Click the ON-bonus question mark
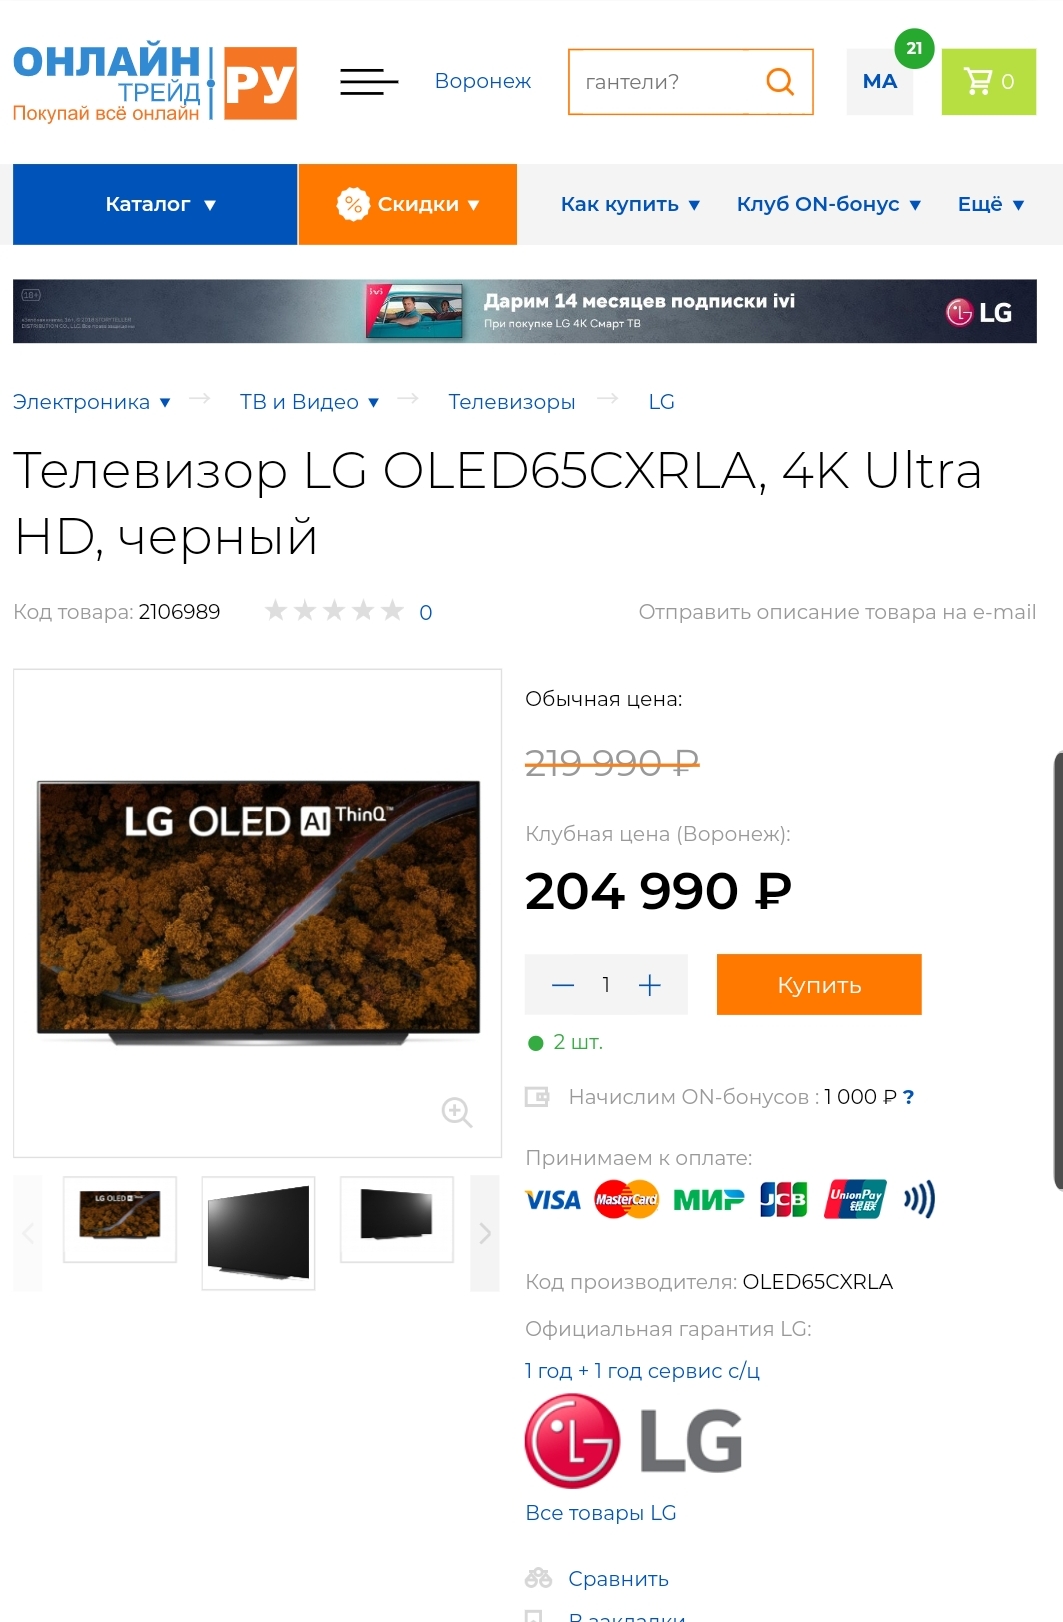This screenshot has height=1622, width=1063. [908, 1097]
